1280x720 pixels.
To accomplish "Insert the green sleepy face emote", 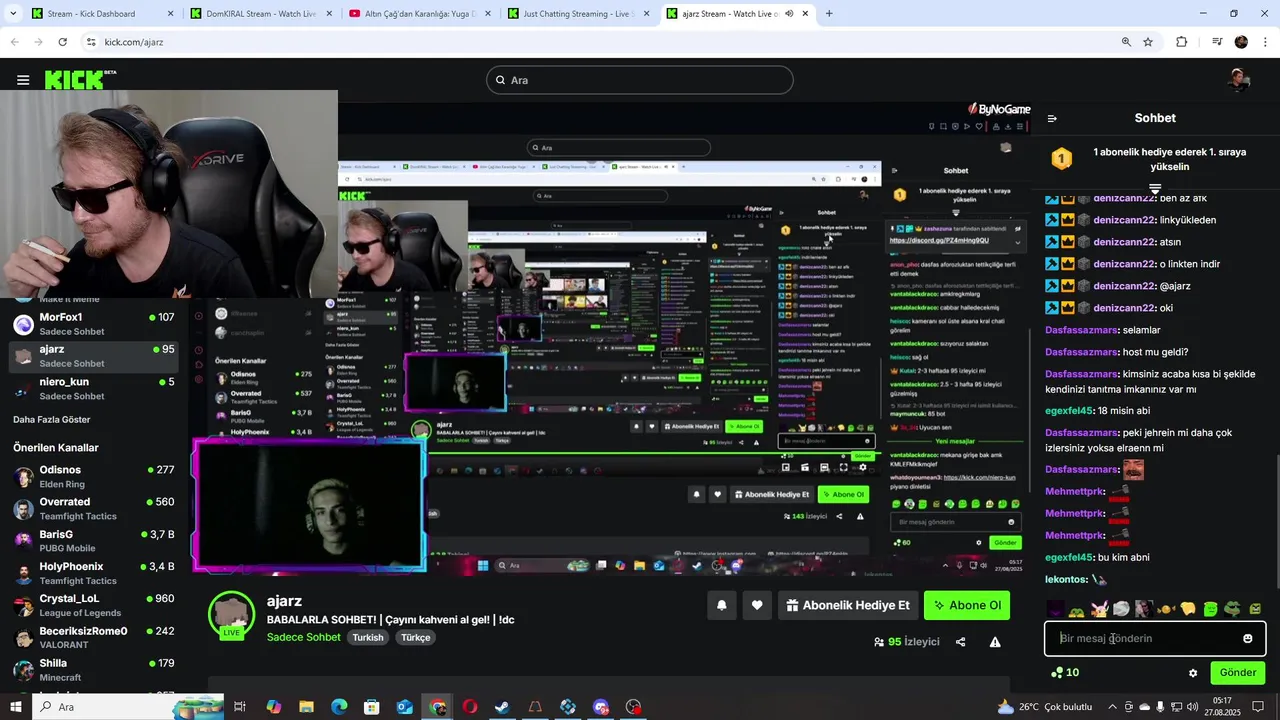I will (x=1210, y=609).
